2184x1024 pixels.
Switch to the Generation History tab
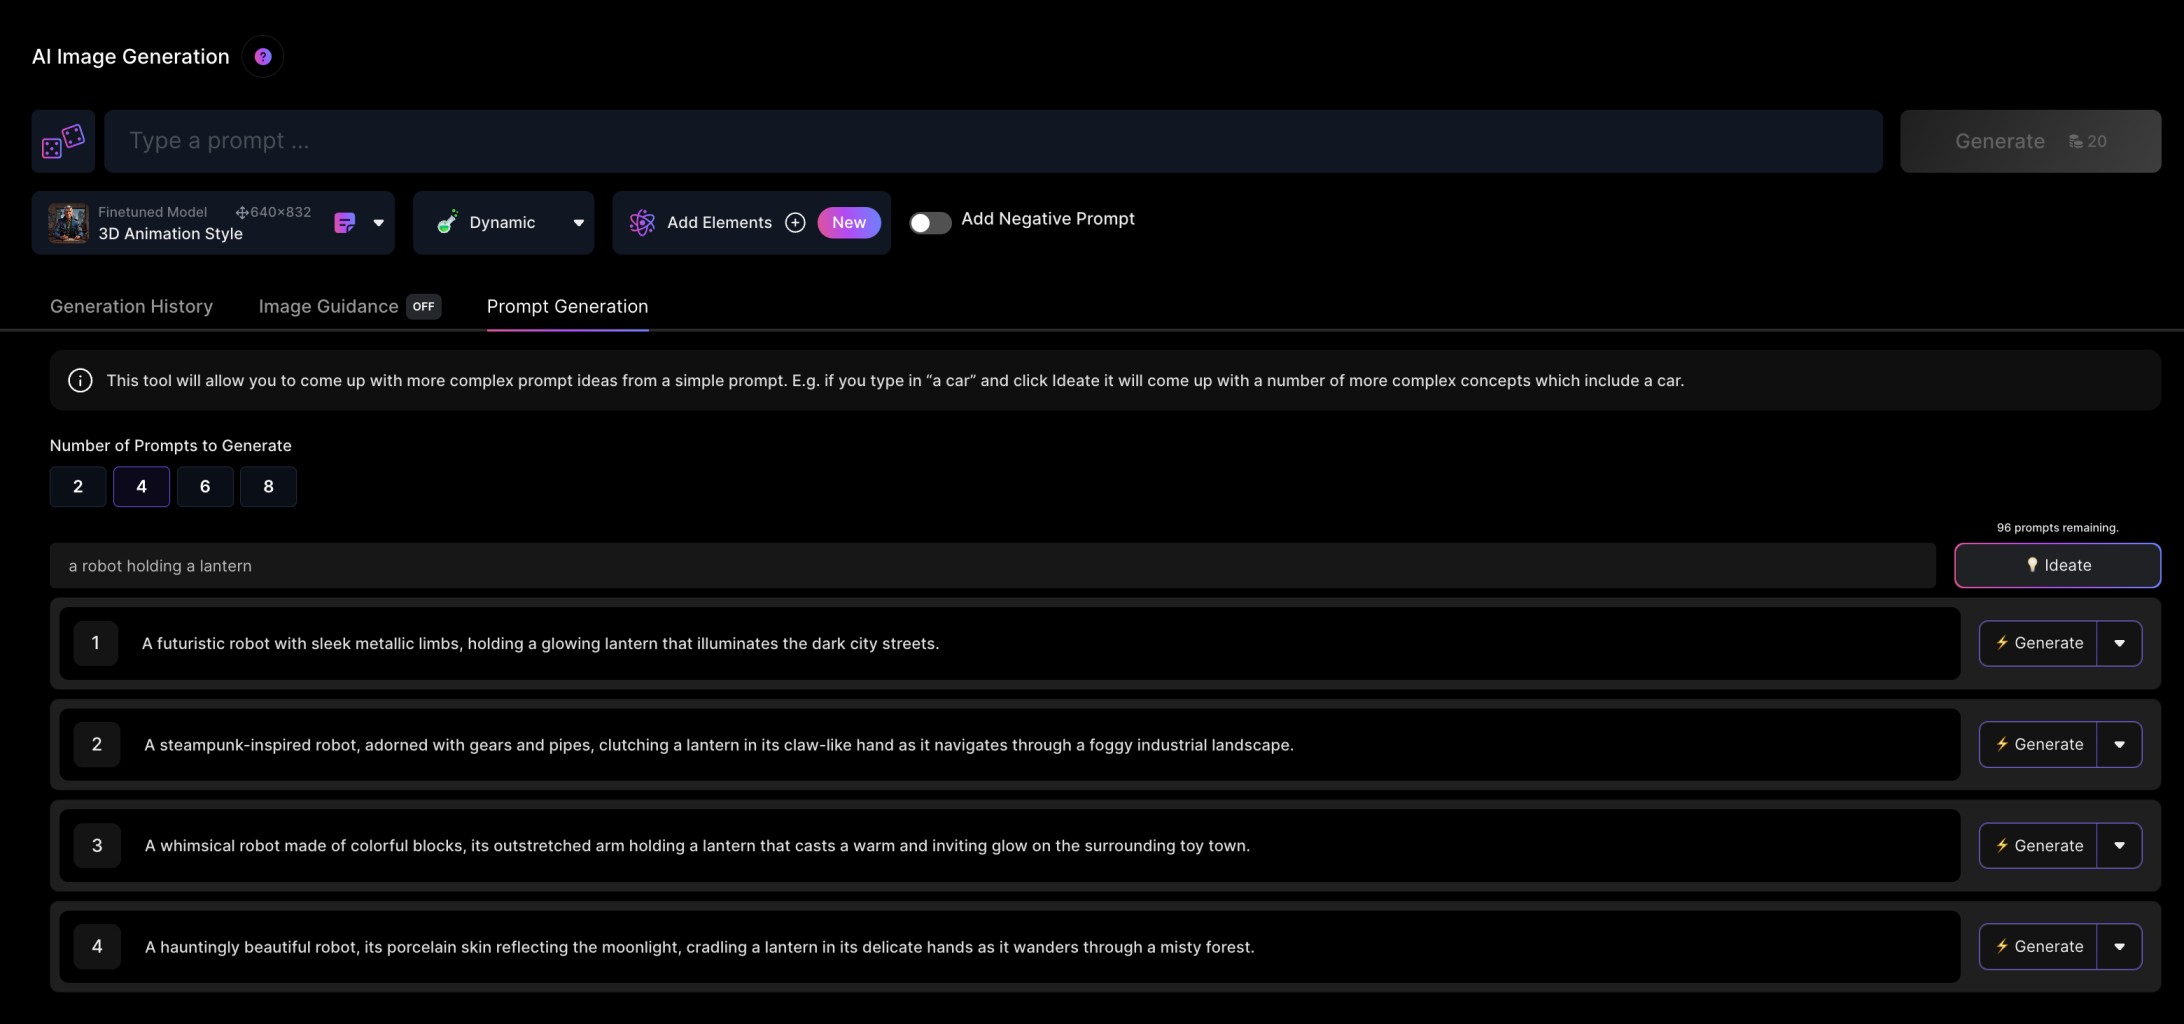tap(131, 307)
